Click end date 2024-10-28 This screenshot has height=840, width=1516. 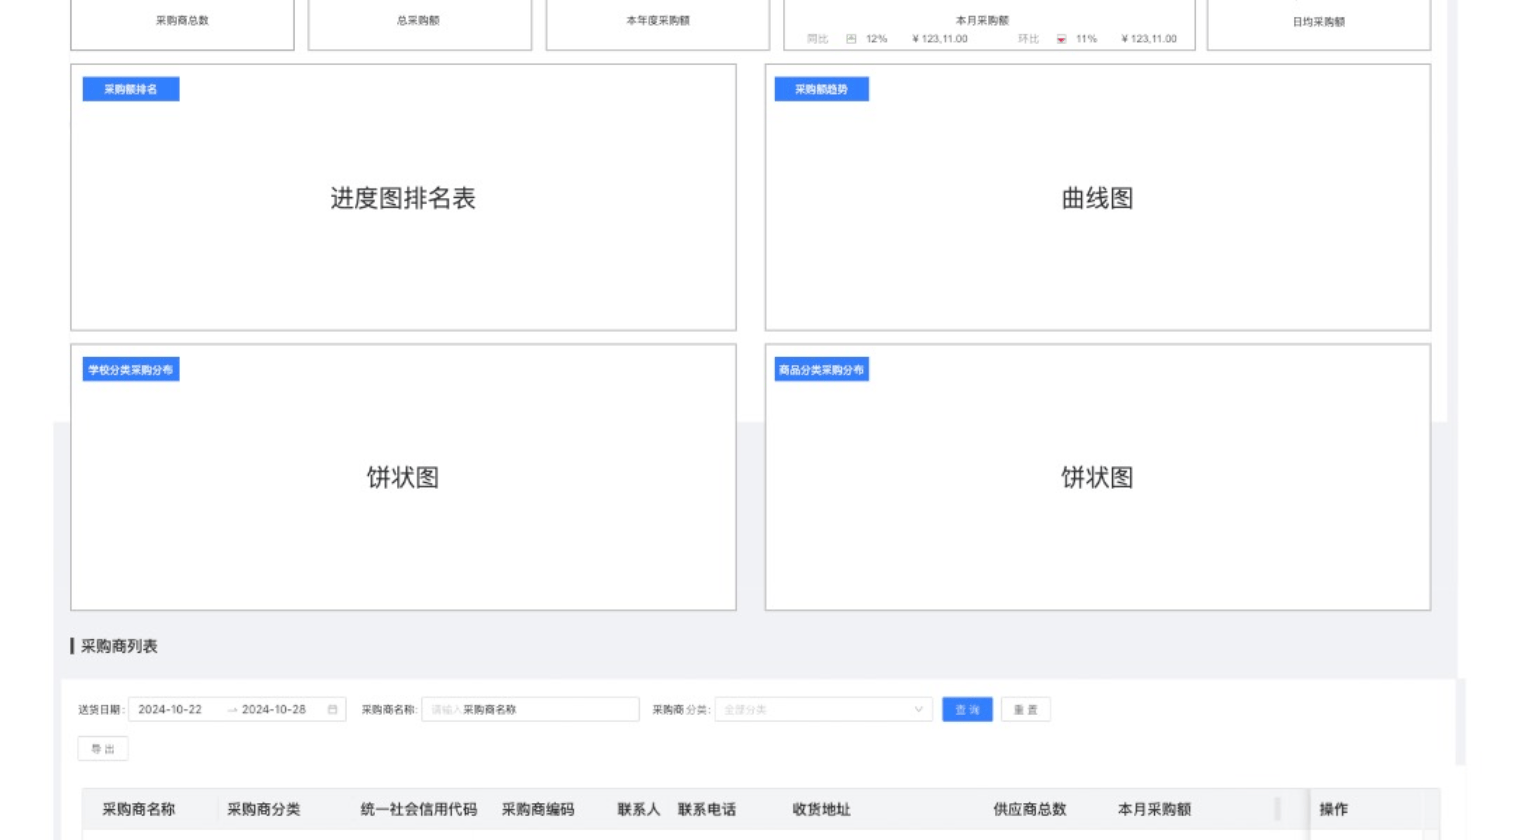[274, 709]
